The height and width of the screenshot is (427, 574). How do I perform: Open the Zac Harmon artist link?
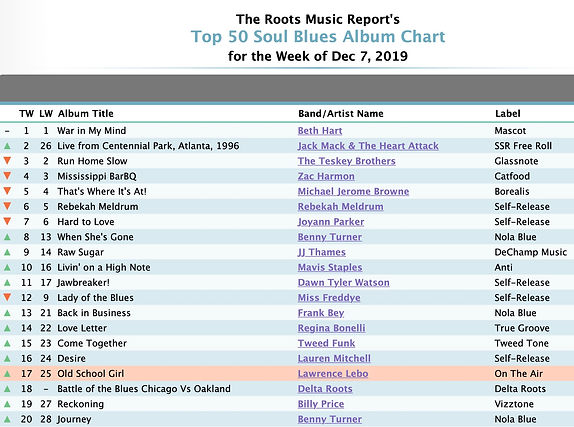tap(326, 176)
